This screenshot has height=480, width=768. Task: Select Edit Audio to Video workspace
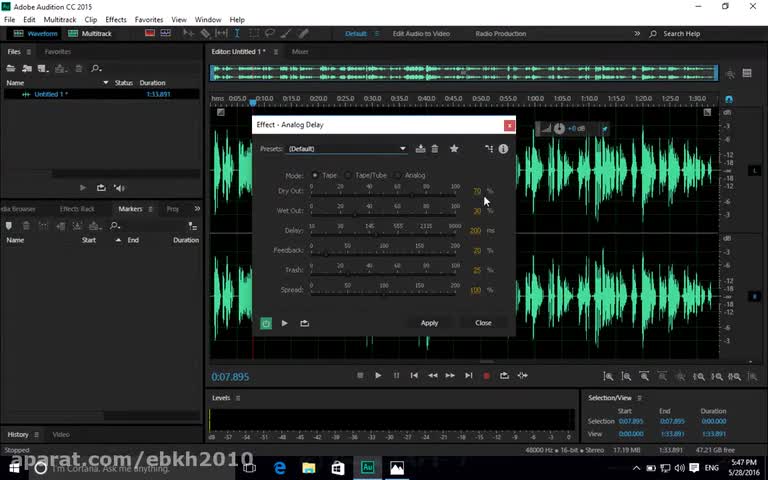[x=421, y=33]
